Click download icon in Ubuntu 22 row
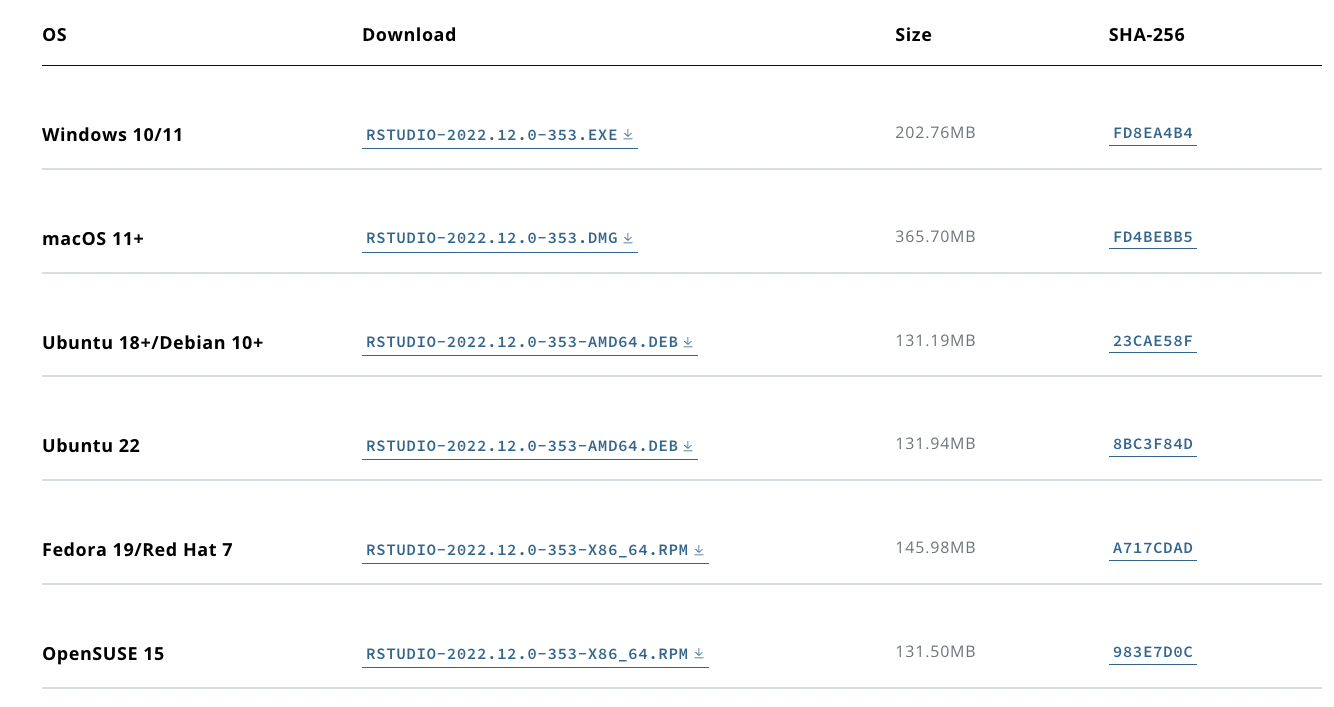Image resolution: width=1334 pixels, height=707 pixels. click(x=688, y=446)
